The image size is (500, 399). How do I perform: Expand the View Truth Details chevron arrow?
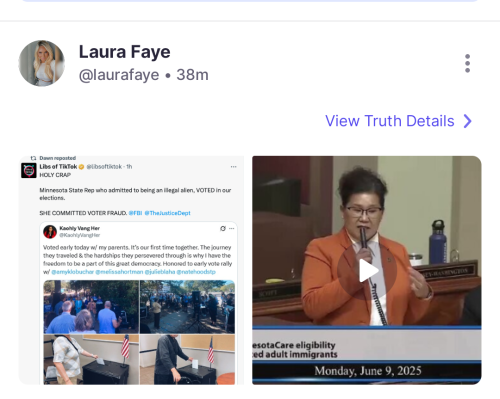(x=468, y=121)
